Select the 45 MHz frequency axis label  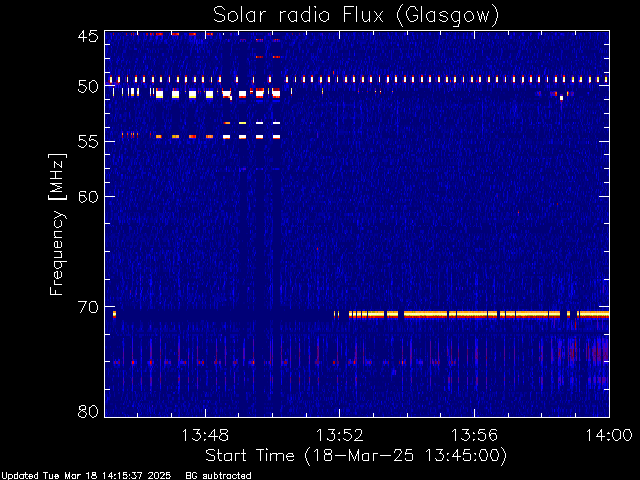(88, 36)
